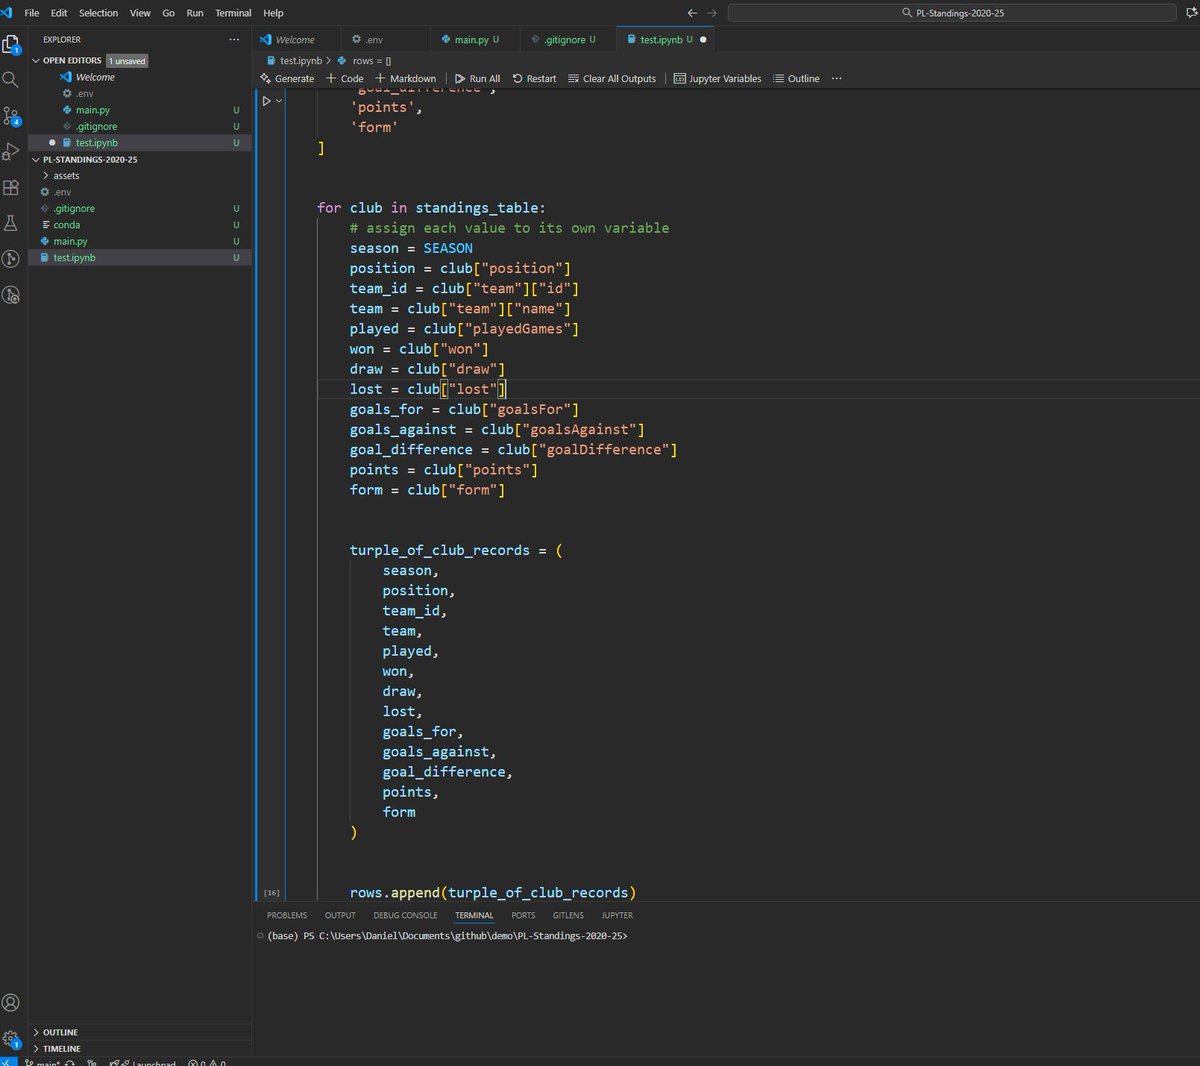Open GitLens Inspect icon in activity bar
This screenshot has width=1200, height=1066.
tap(11, 295)
